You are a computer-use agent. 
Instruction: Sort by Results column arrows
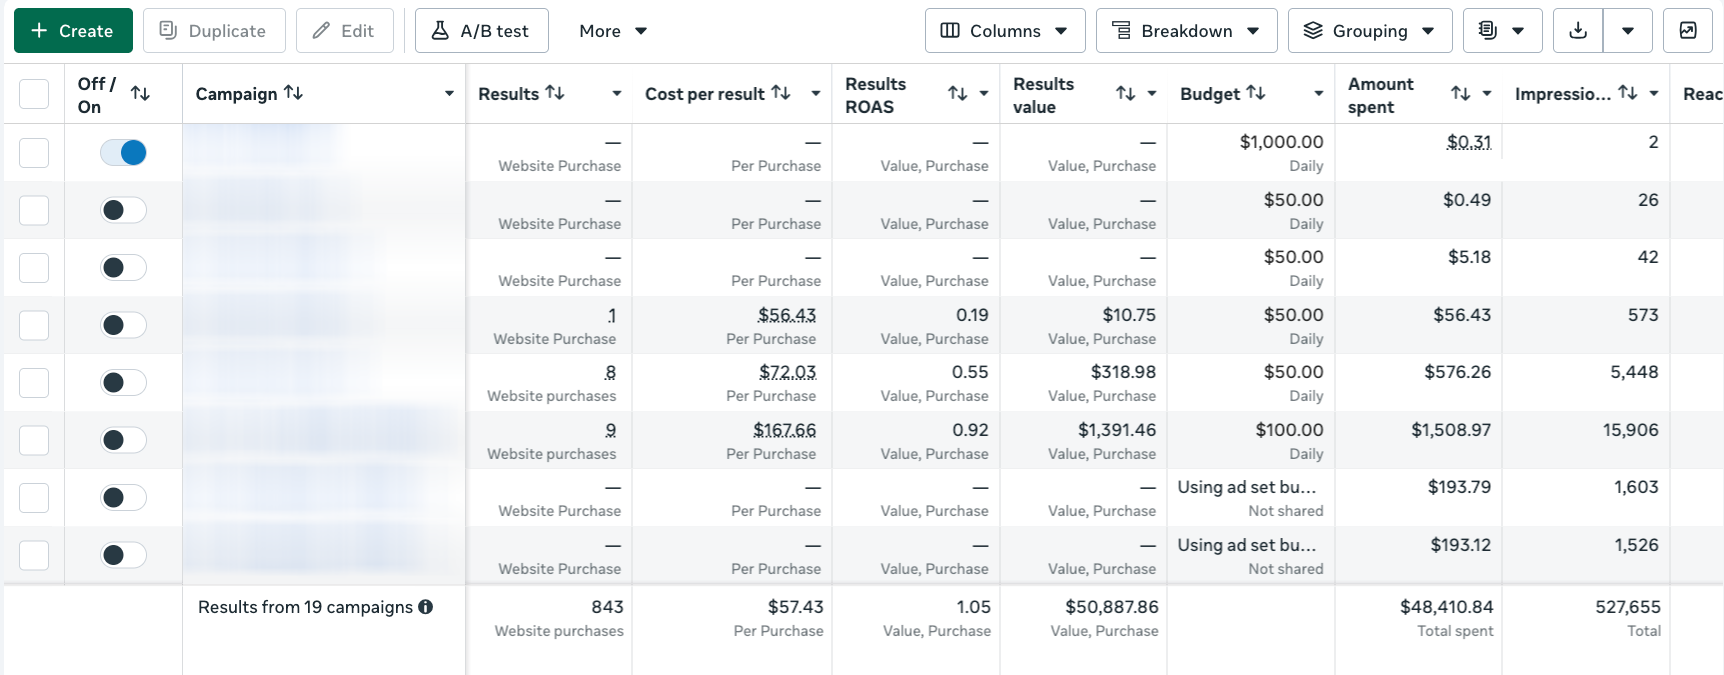click(x=555, y=92)
